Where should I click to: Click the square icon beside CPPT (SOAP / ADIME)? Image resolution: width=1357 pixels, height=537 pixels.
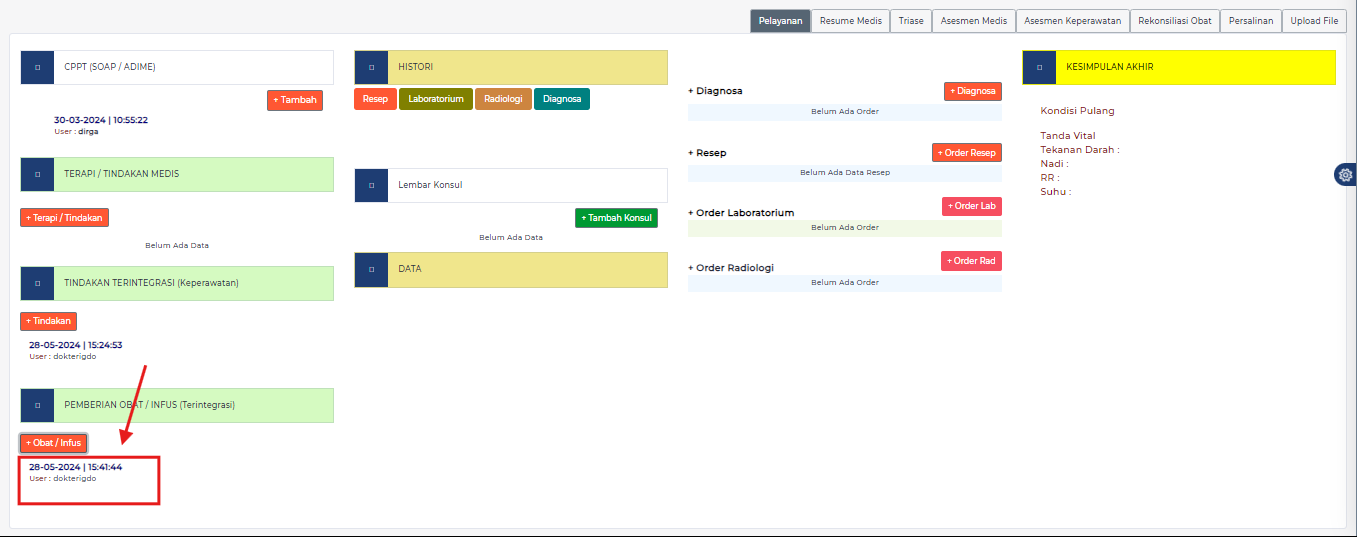click(38, 67)
